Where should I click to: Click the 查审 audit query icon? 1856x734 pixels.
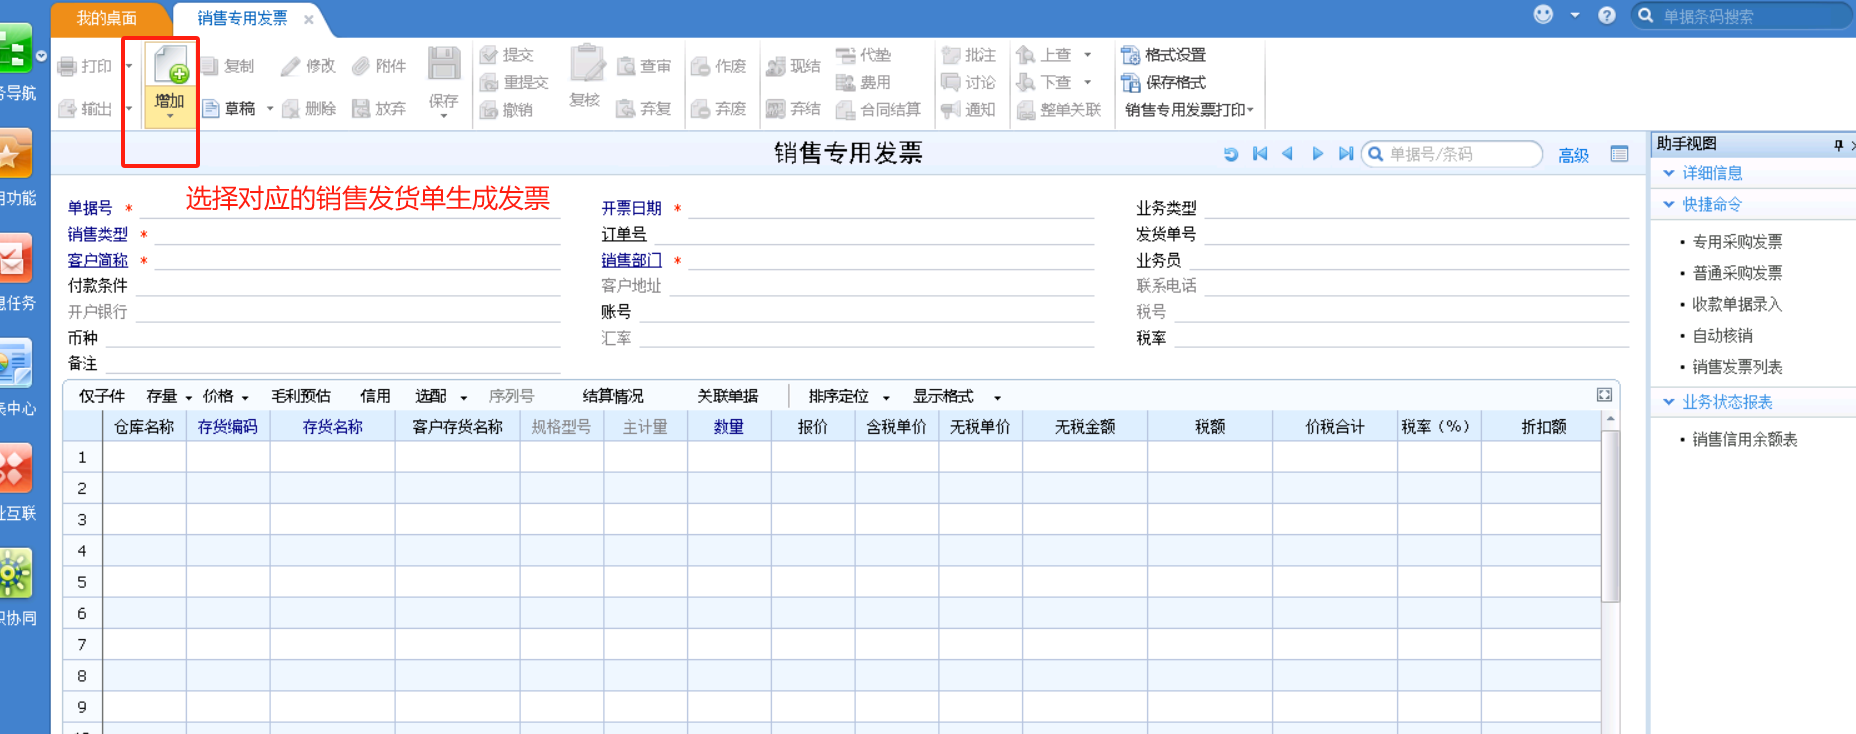click(627, 67)
